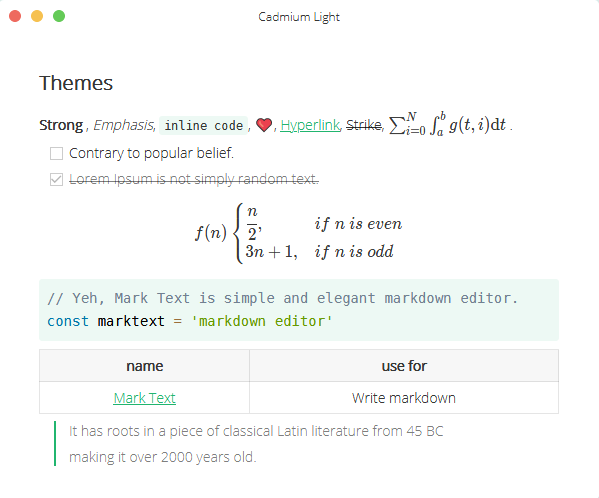Click the red close window button
This screenshot has height=498, width=599.
click(x=15, y=16)
